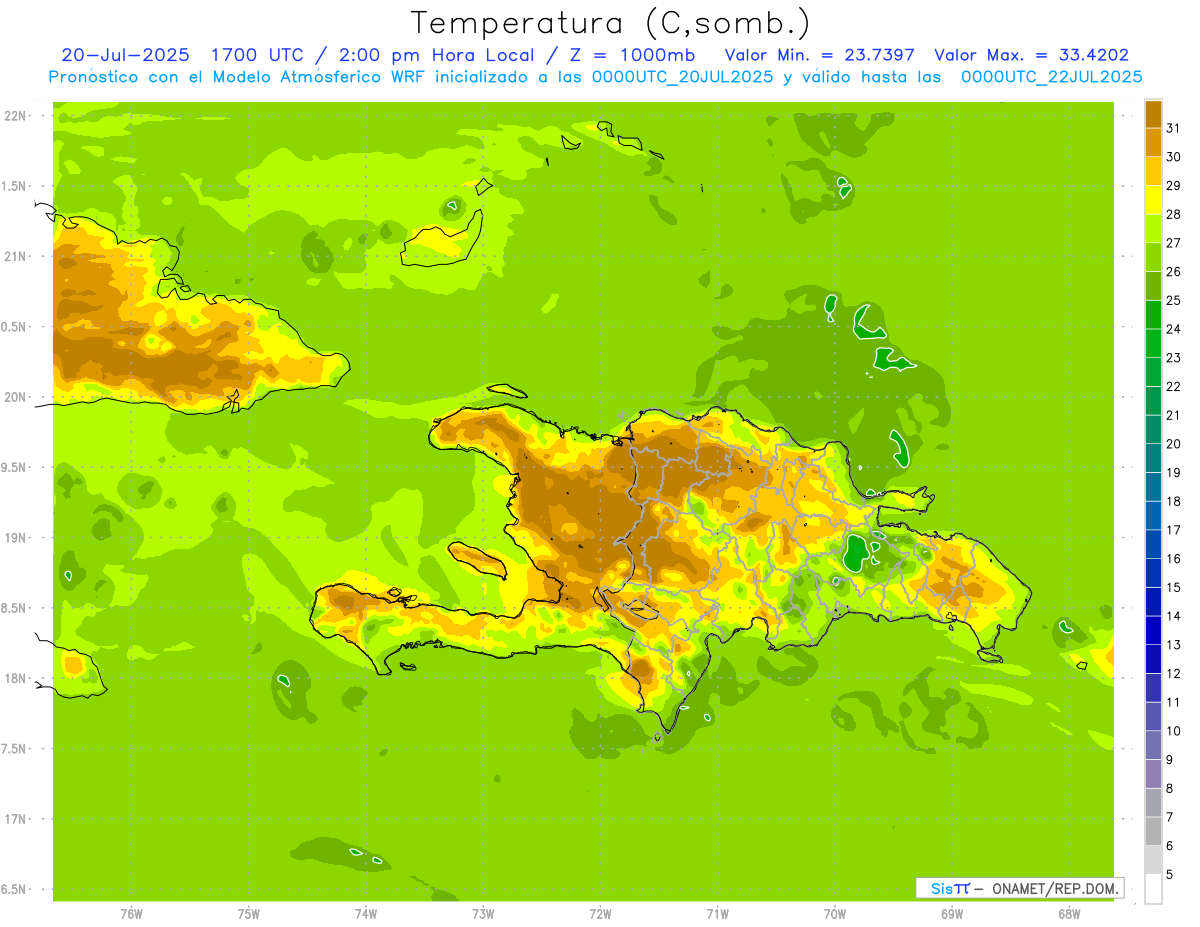1200x927 pixels.
Task: Pick the legend band between 25 and 26
Action: [x=1153, y=285]
